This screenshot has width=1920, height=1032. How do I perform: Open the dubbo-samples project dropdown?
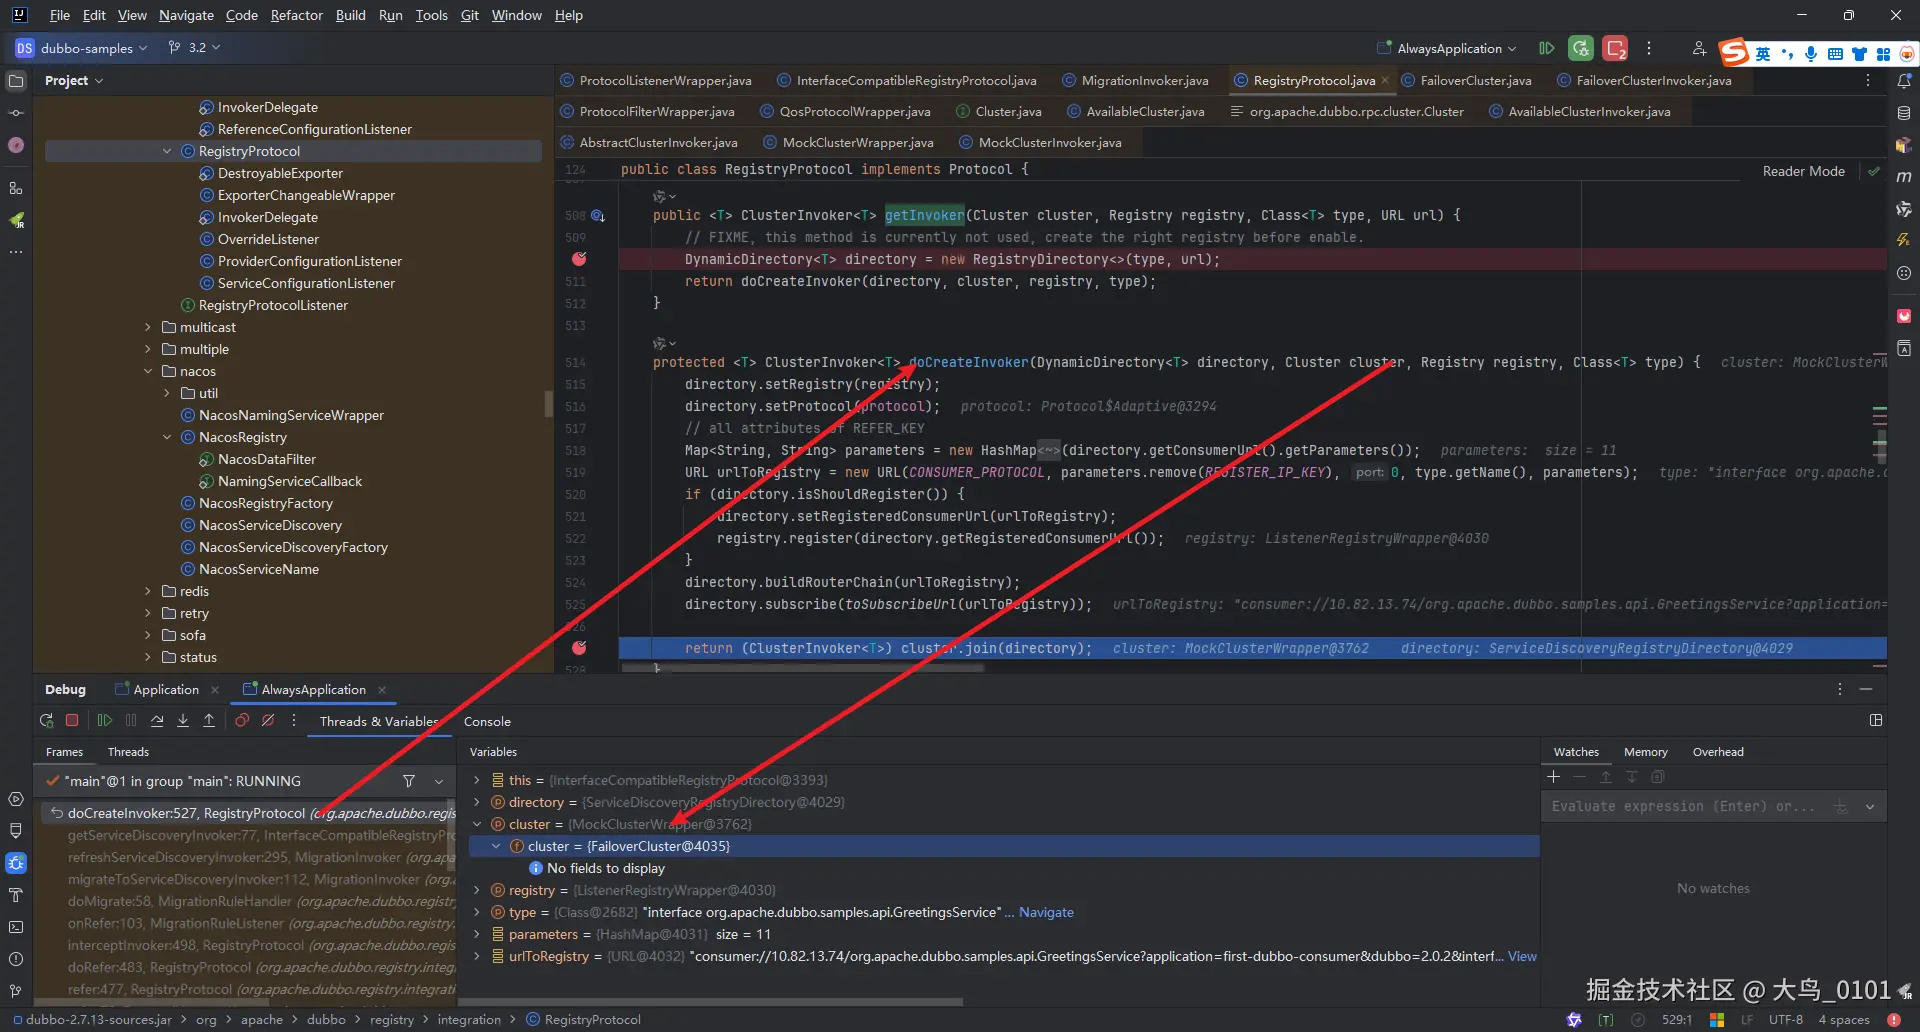tap(82, 48)
